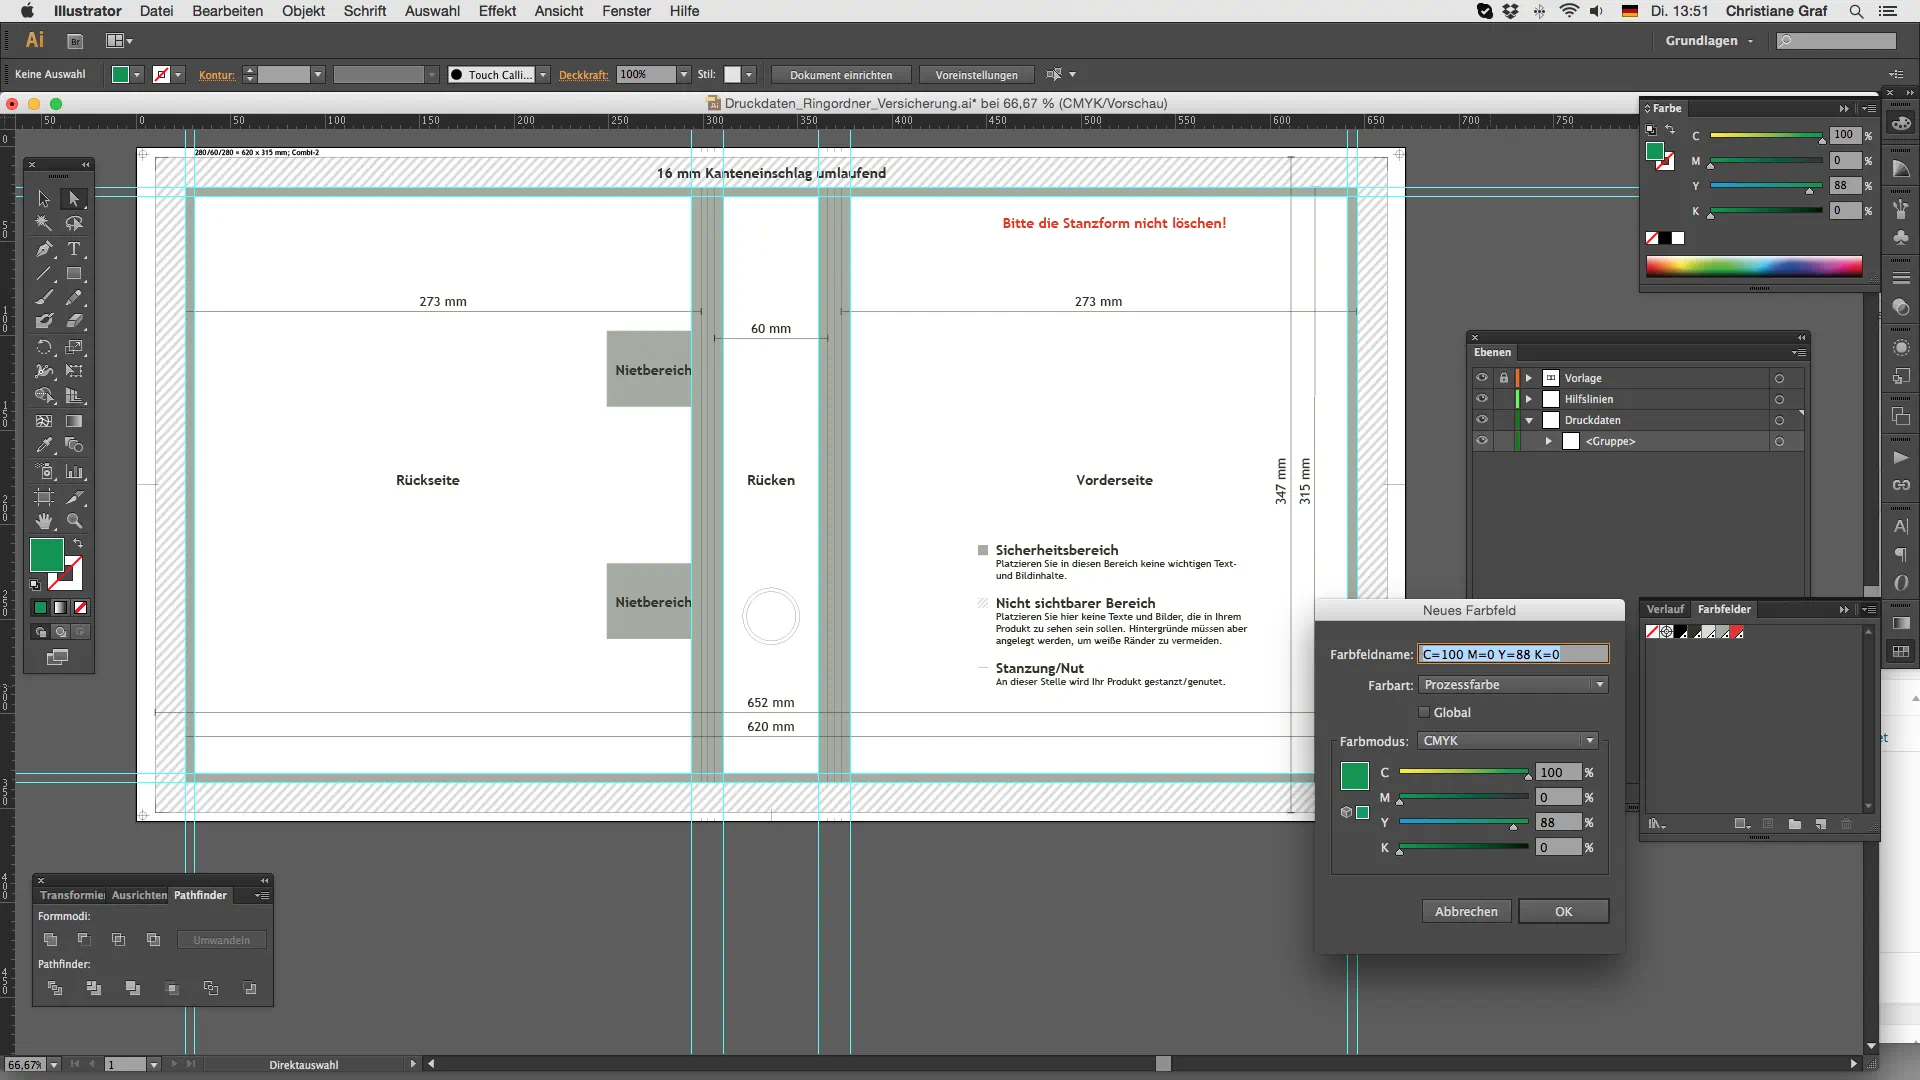Select the Hand tool
The image size is (1920, 1080).
pyautogui.click(x=44, y=521)
